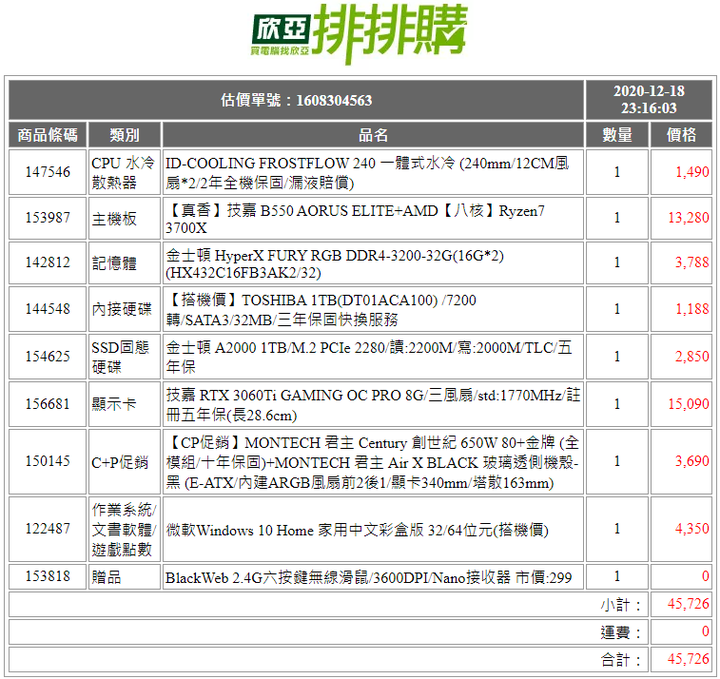Click the TOSHIBA 1TB product name
This screenshot has height=679, width=720.
pos(321,309)
